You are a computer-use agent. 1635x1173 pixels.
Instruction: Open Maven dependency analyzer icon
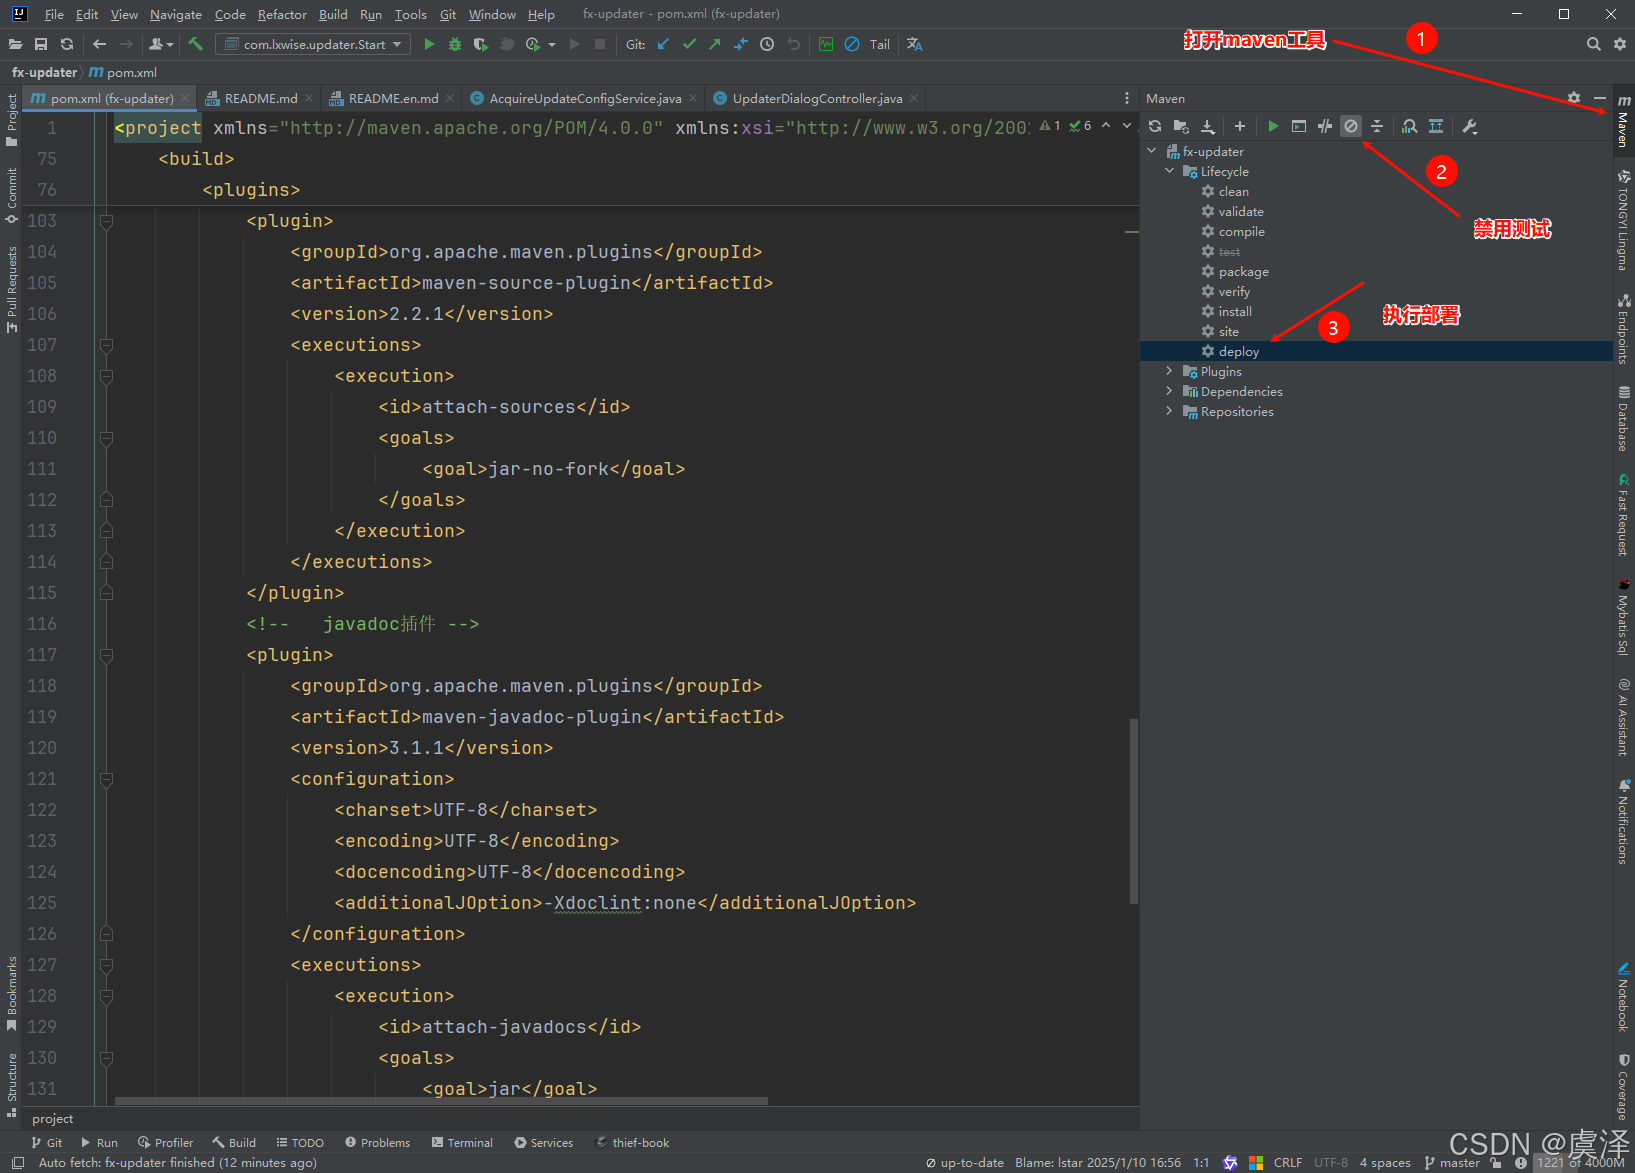pyautogui.click(x=1409, y=126)
